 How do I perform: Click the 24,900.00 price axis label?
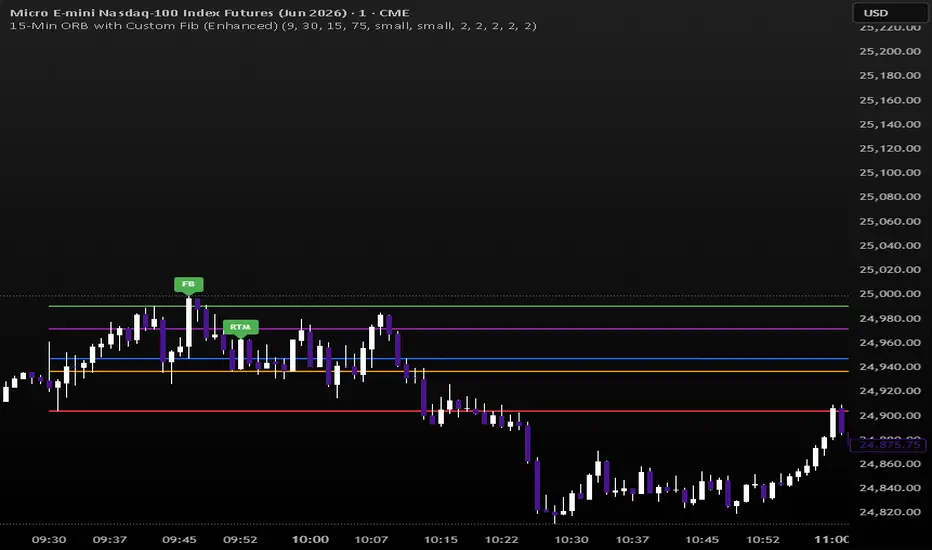(x=890, y=415)
